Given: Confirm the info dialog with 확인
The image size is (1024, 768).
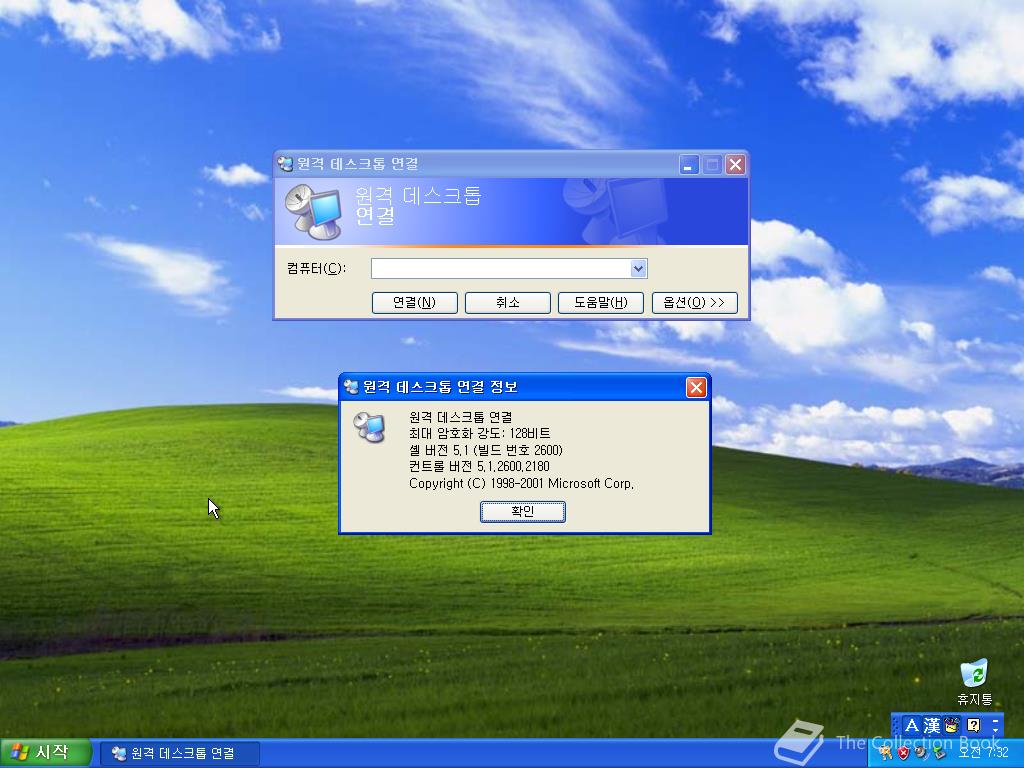Looking at the screenshot, I should (x=522, y=511).
